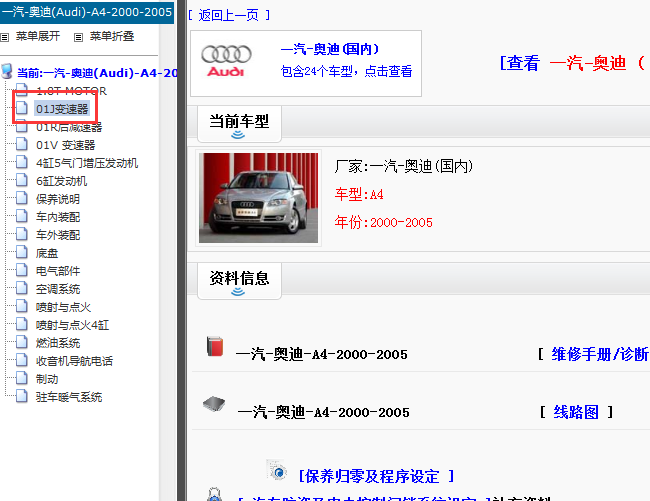The height and width of the screenshot is (501, 650).
Task: Go back via 返回上一页 link
Action: [228, 15]
